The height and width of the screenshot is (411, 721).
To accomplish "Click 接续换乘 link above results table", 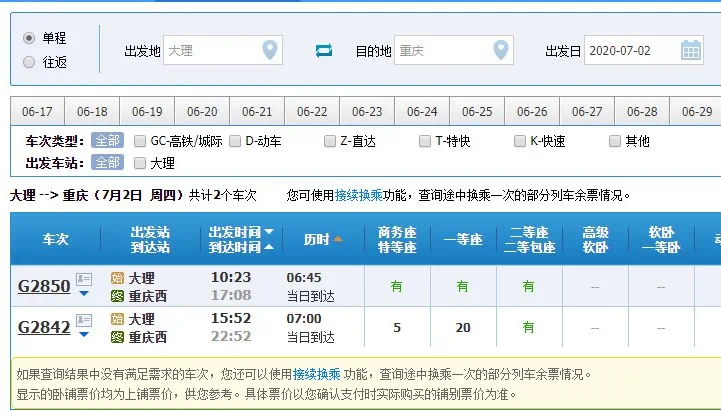I will 359,195.
